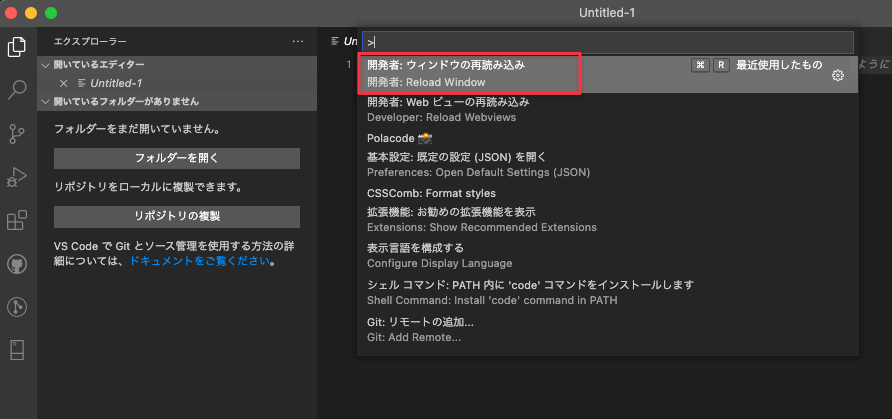Click into the command palette input field

[x=608, y=42]
